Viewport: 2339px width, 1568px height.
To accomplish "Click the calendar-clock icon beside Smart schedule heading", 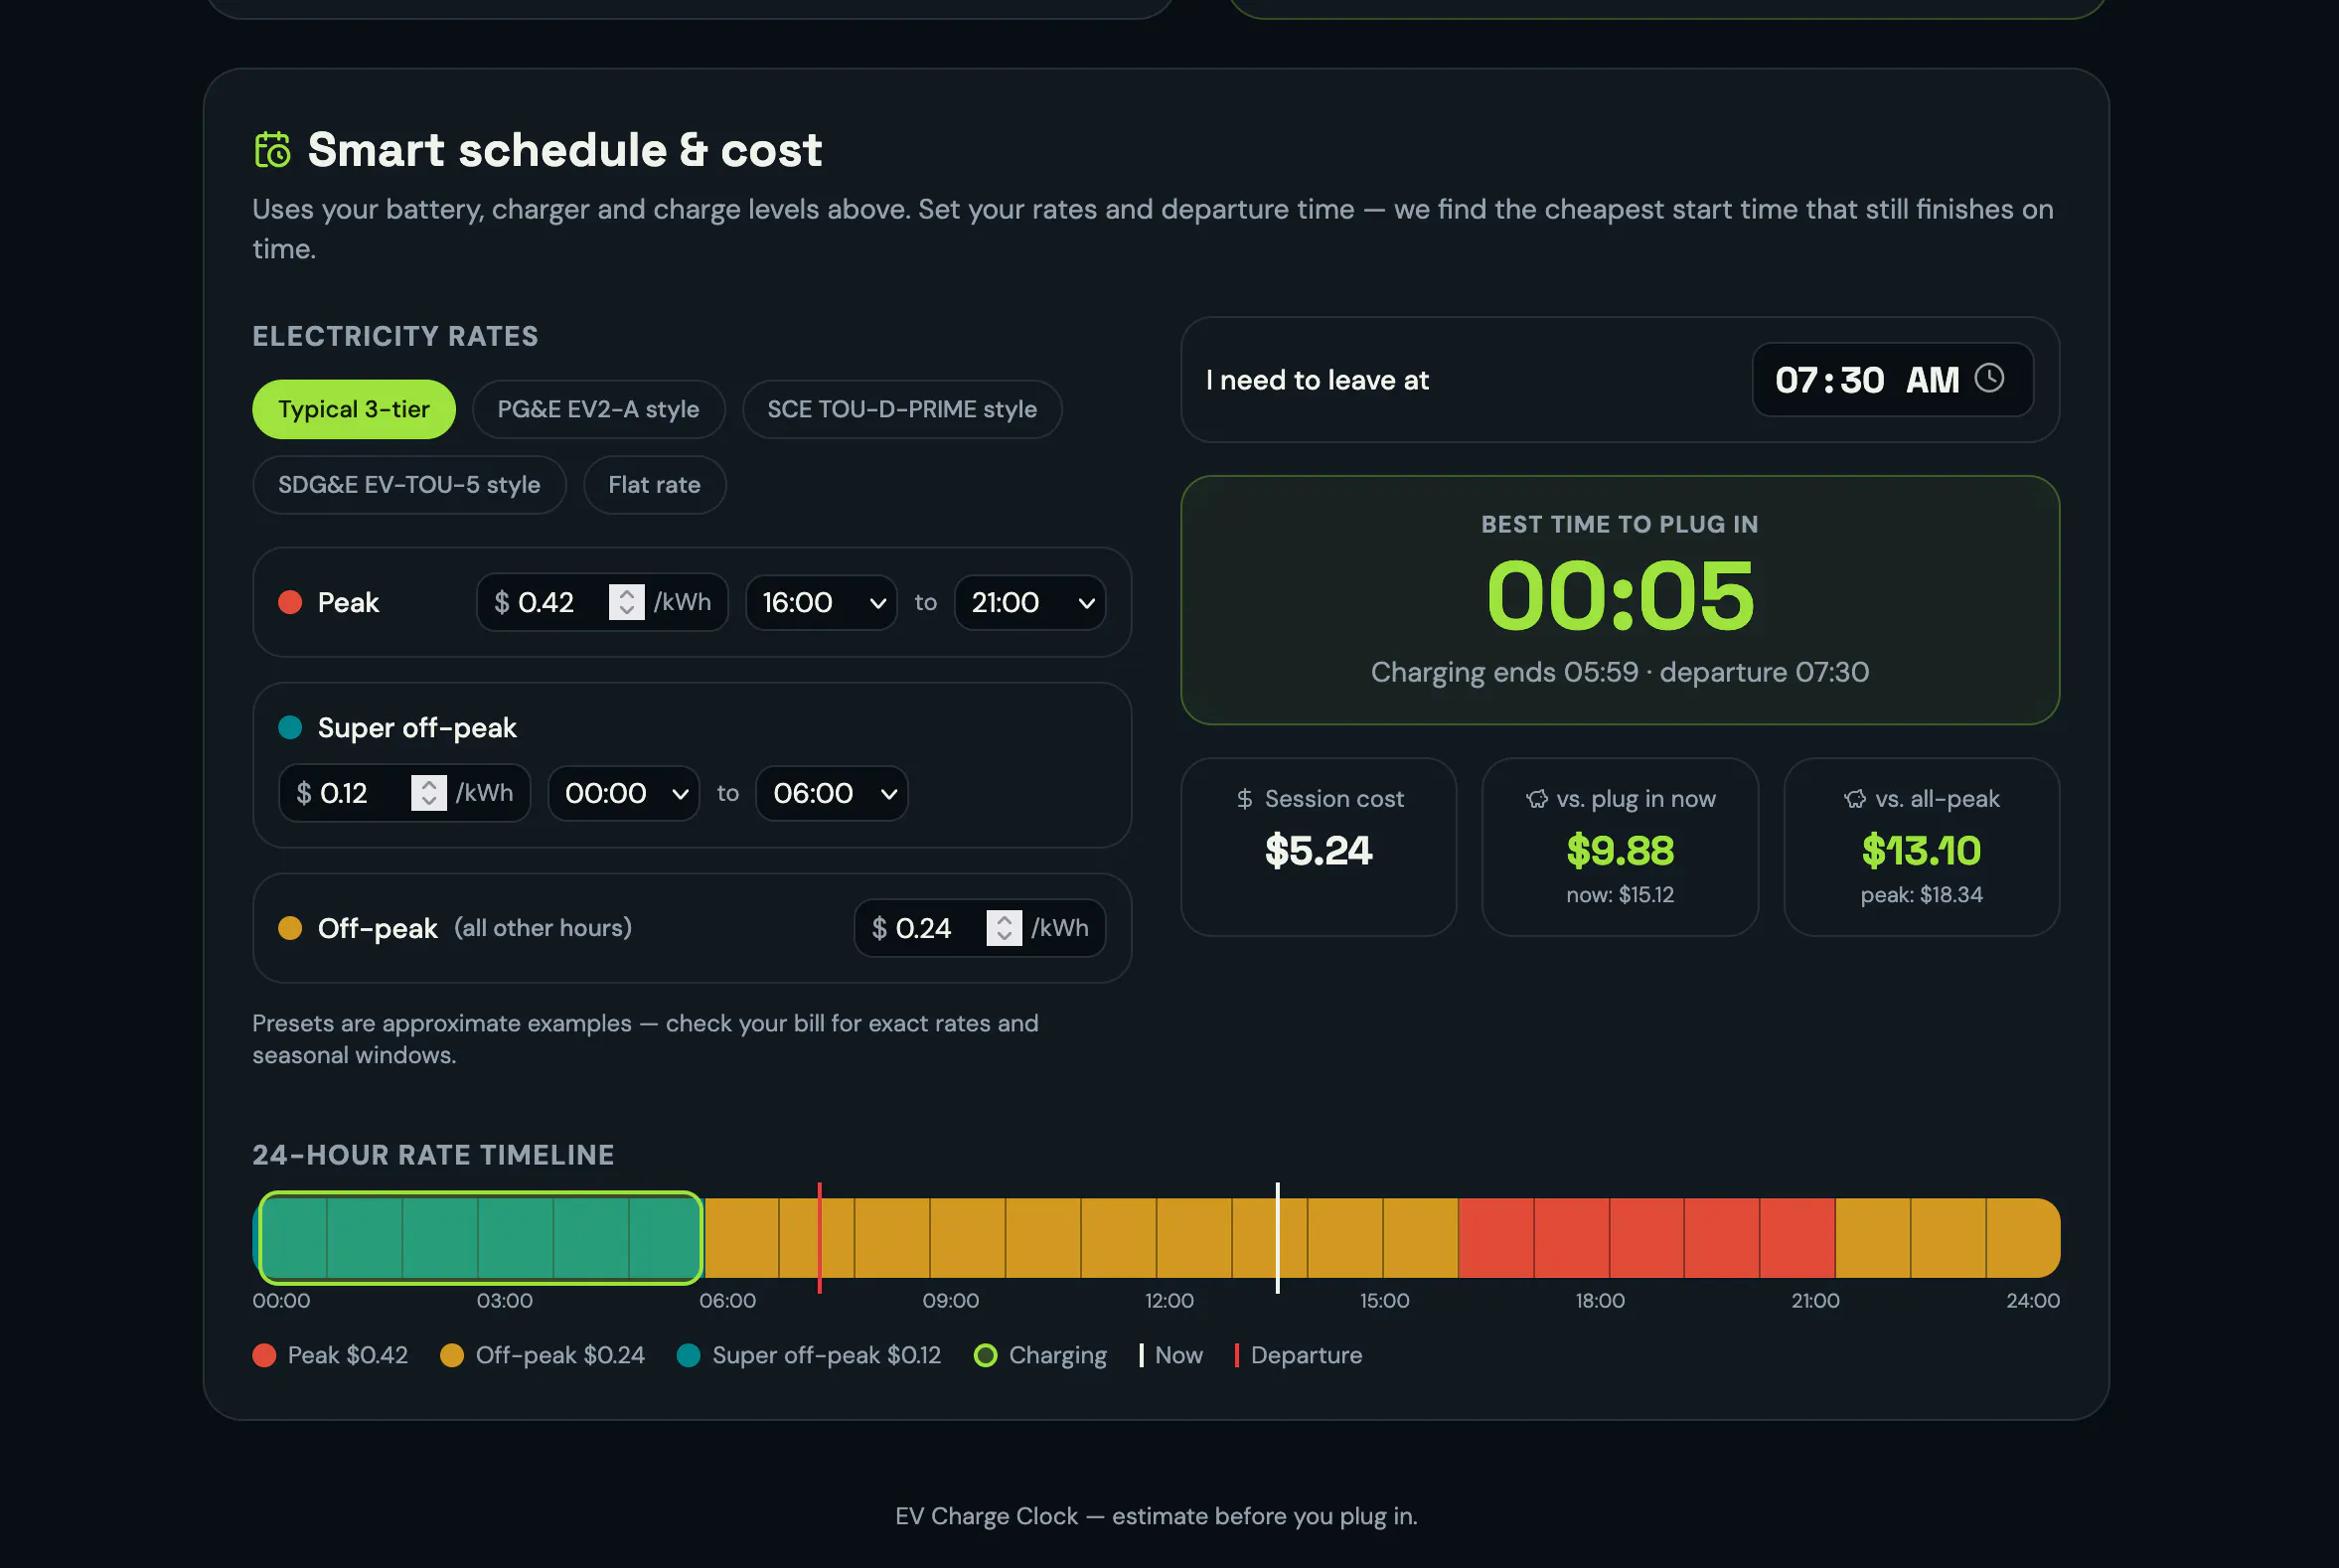I will coord(272,150).
